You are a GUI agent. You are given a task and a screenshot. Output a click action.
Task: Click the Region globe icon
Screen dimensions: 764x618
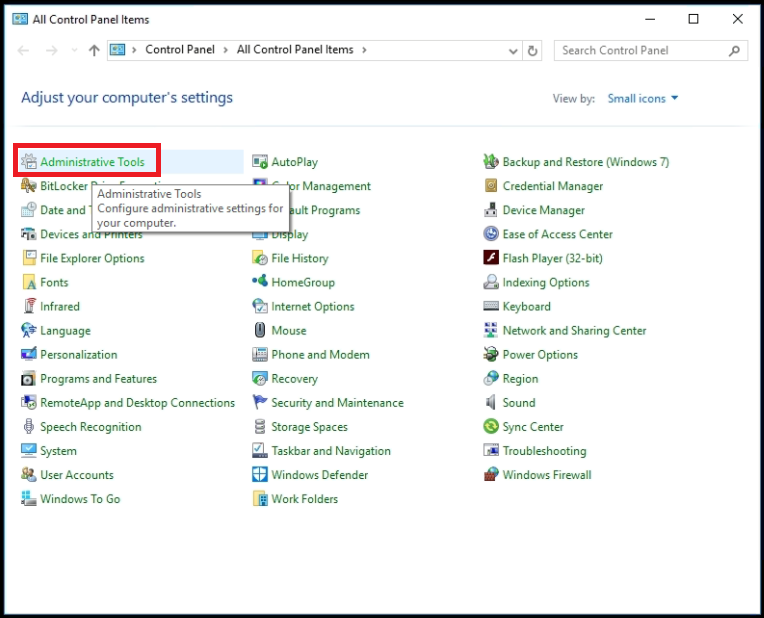[491, 378]
